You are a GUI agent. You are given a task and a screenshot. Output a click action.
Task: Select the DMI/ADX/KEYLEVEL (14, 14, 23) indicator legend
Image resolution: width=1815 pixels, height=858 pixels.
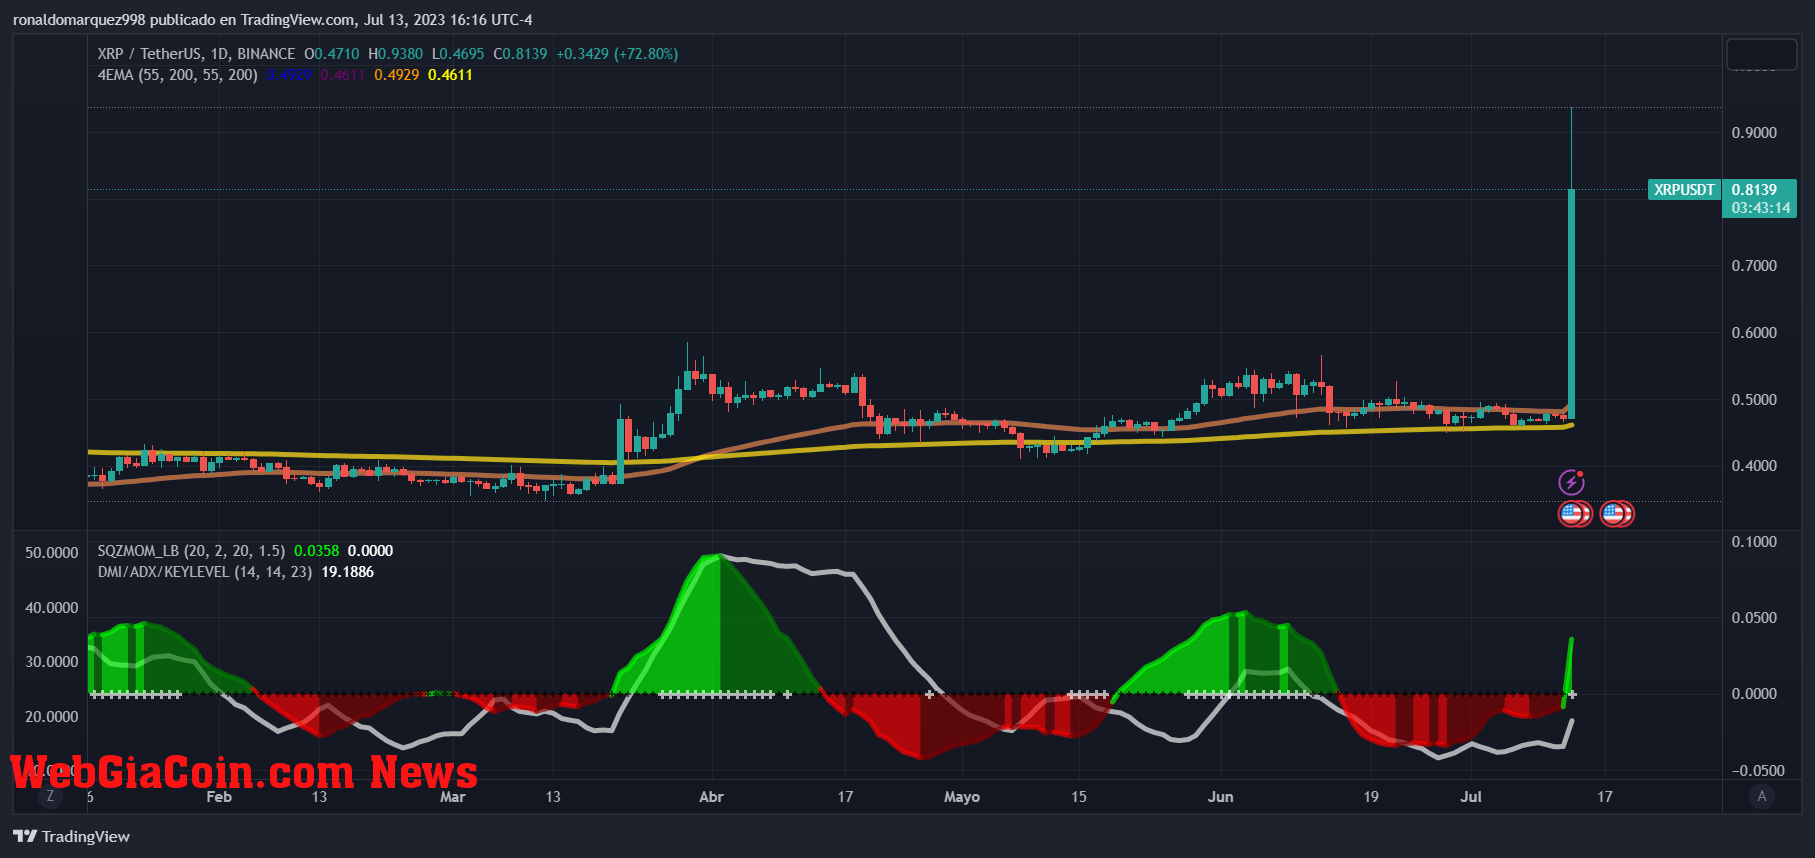tap(205, 572)
